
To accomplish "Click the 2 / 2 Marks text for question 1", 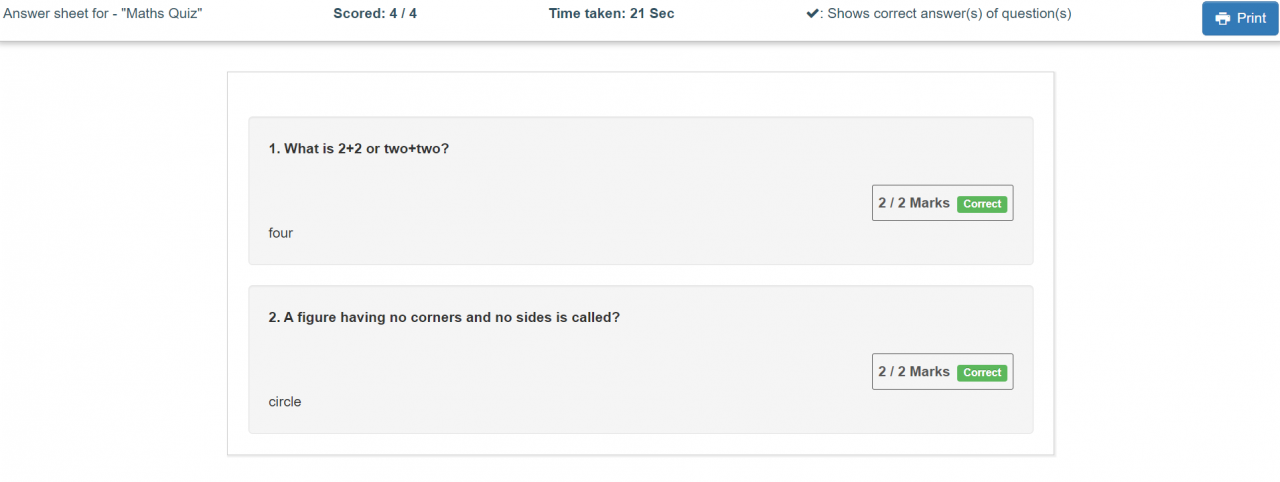I will 914,203.
